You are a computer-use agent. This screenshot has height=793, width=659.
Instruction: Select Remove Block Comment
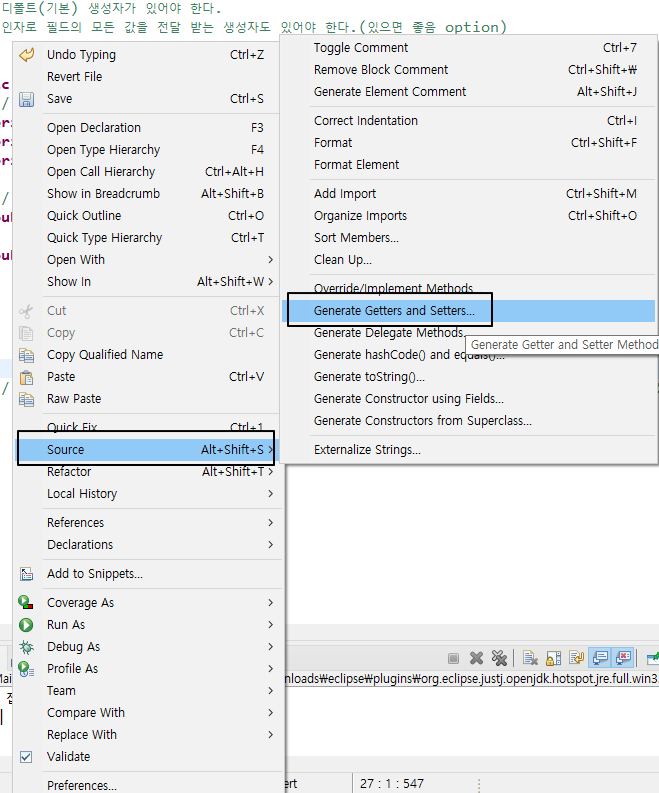pyautogui.click(x=468, y=70)
